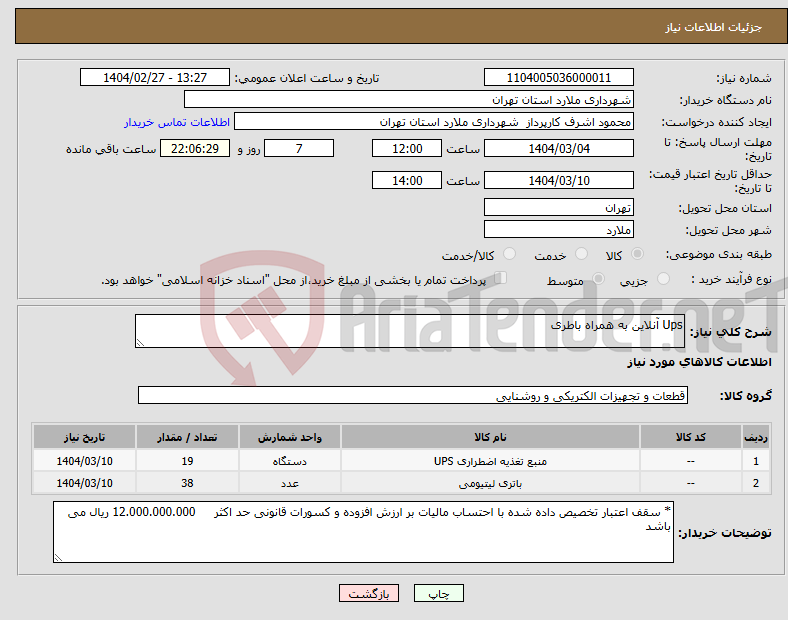Click the price validity date field 1404/03/10

point(558,180)
